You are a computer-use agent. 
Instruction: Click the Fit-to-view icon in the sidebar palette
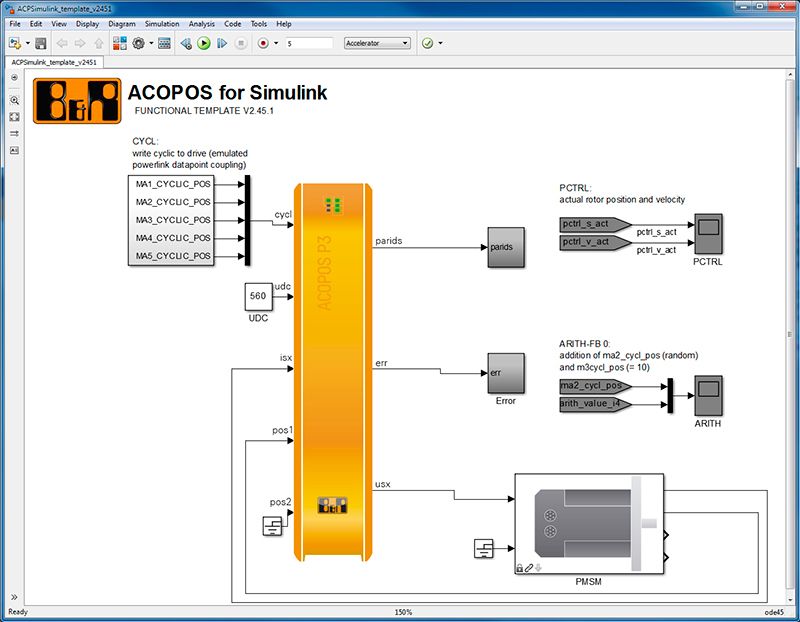[13, 117]
